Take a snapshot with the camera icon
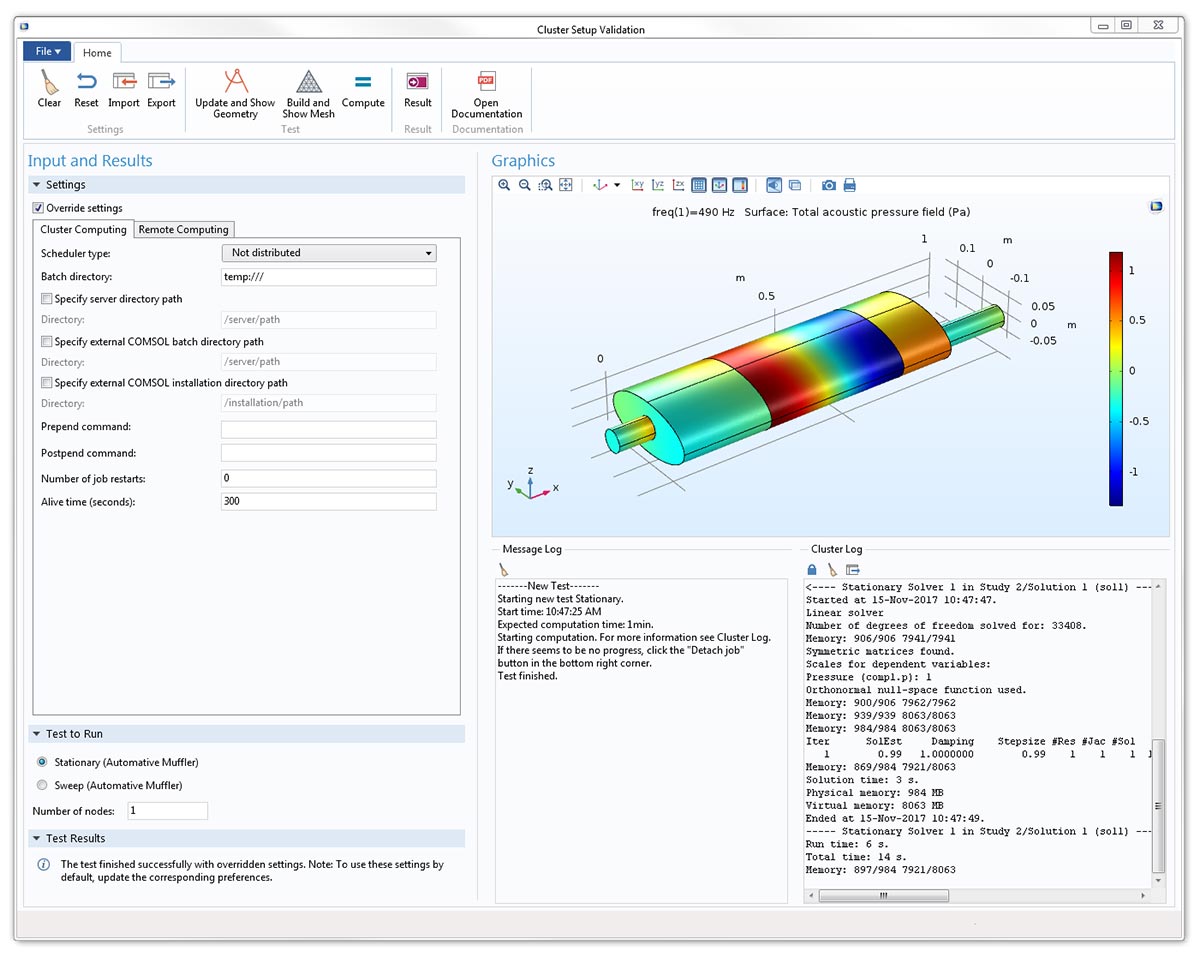 pyautogui.click(x=829, y=185)
